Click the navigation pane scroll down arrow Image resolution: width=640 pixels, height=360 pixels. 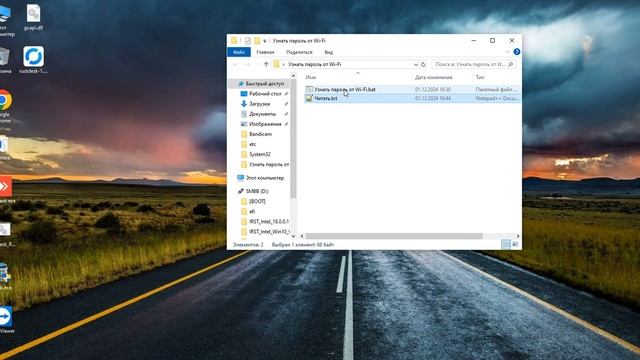pyautogui.click(x=293, y=236)
